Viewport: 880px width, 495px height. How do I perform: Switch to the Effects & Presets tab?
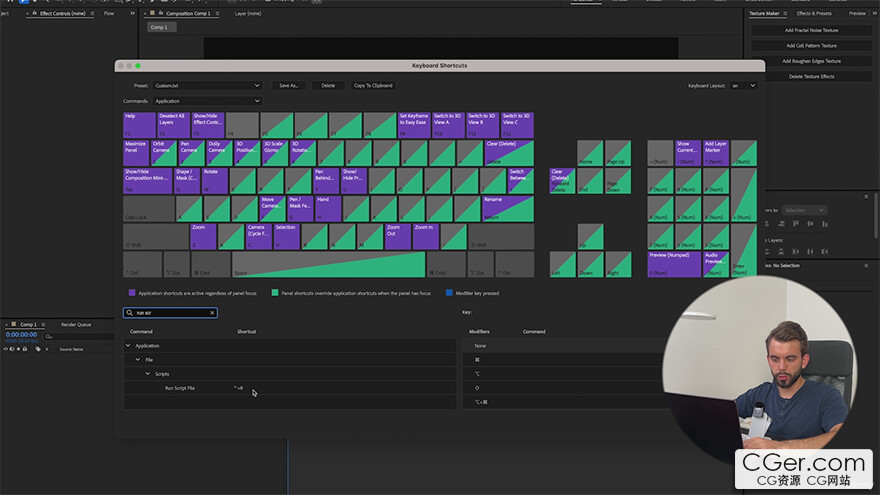[813, 13]
